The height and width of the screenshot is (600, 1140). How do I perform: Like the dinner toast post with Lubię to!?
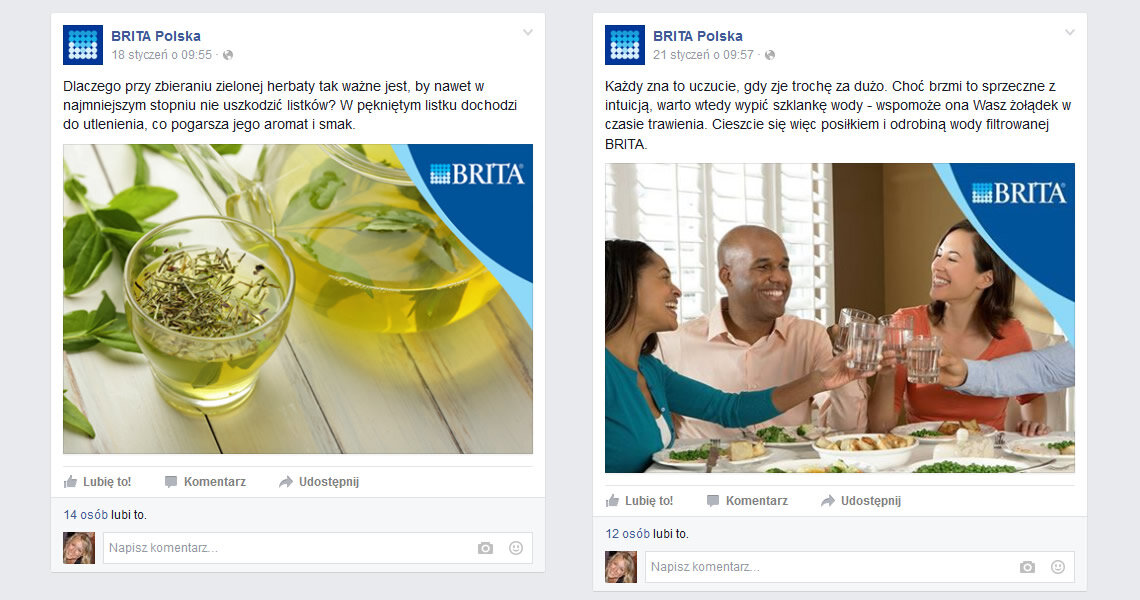(640, 500)
